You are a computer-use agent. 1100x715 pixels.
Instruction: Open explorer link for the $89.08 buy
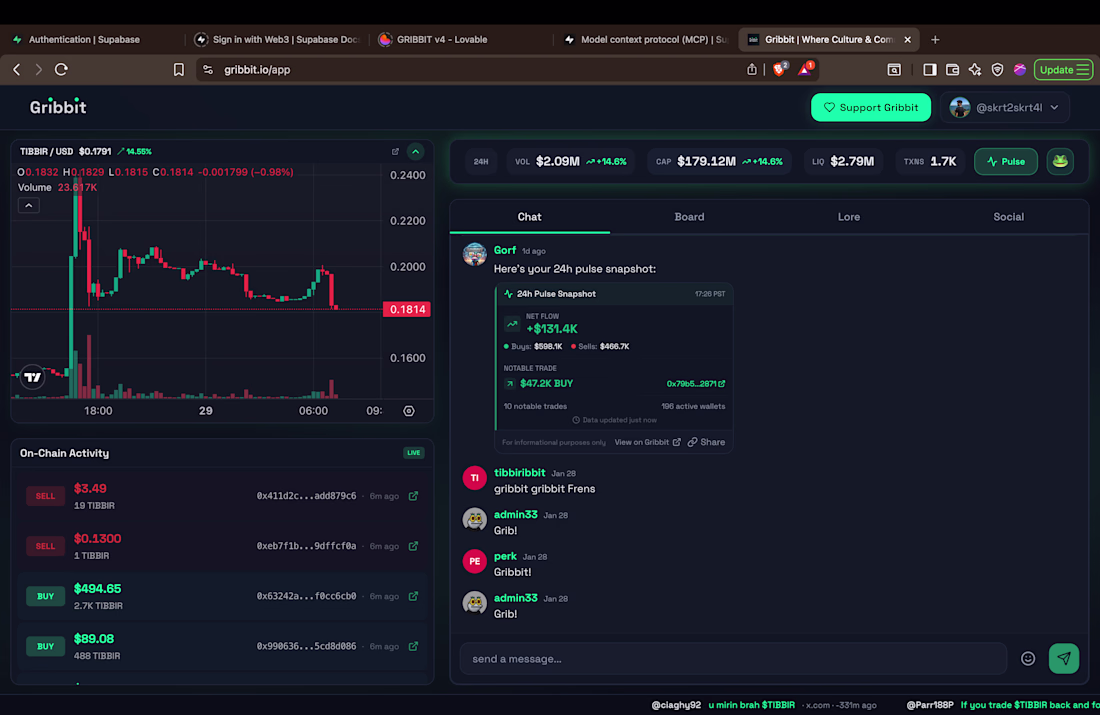413,646
